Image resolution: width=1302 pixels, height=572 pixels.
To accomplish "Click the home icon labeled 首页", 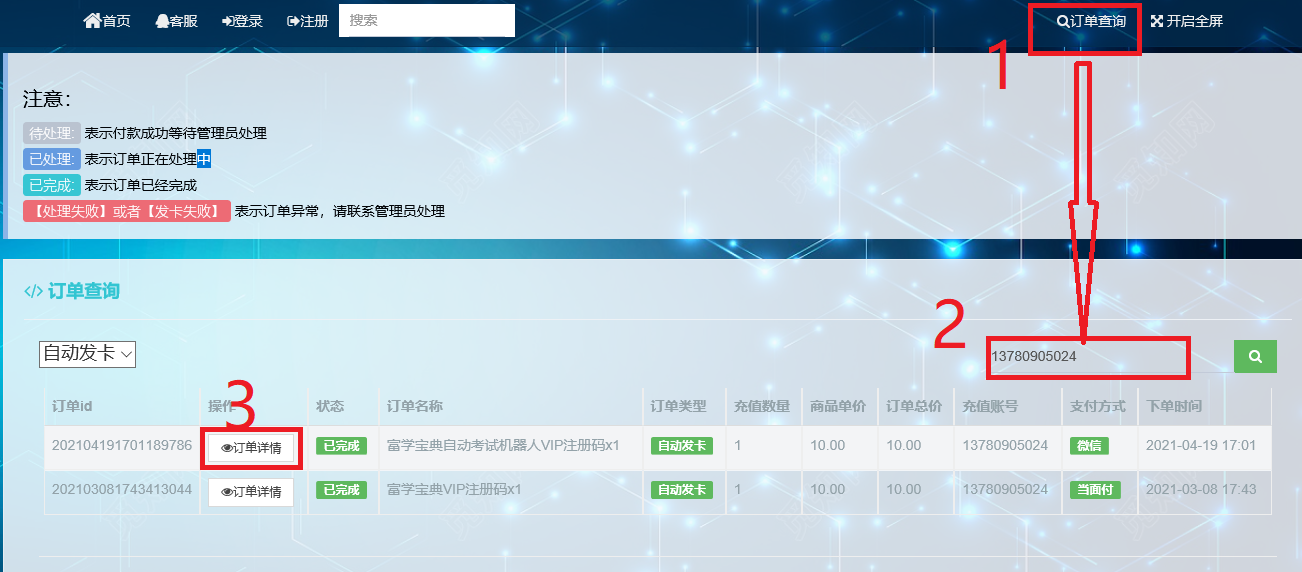I will [x=107, y=21].
